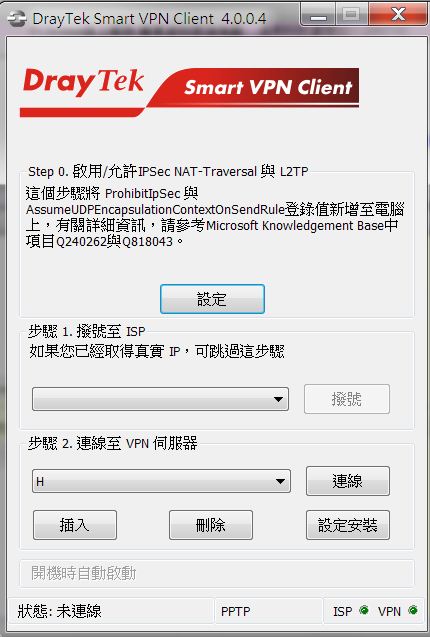Click the 設定 button under Step 0
430x637 pixels.
click(x=212, y=299)
